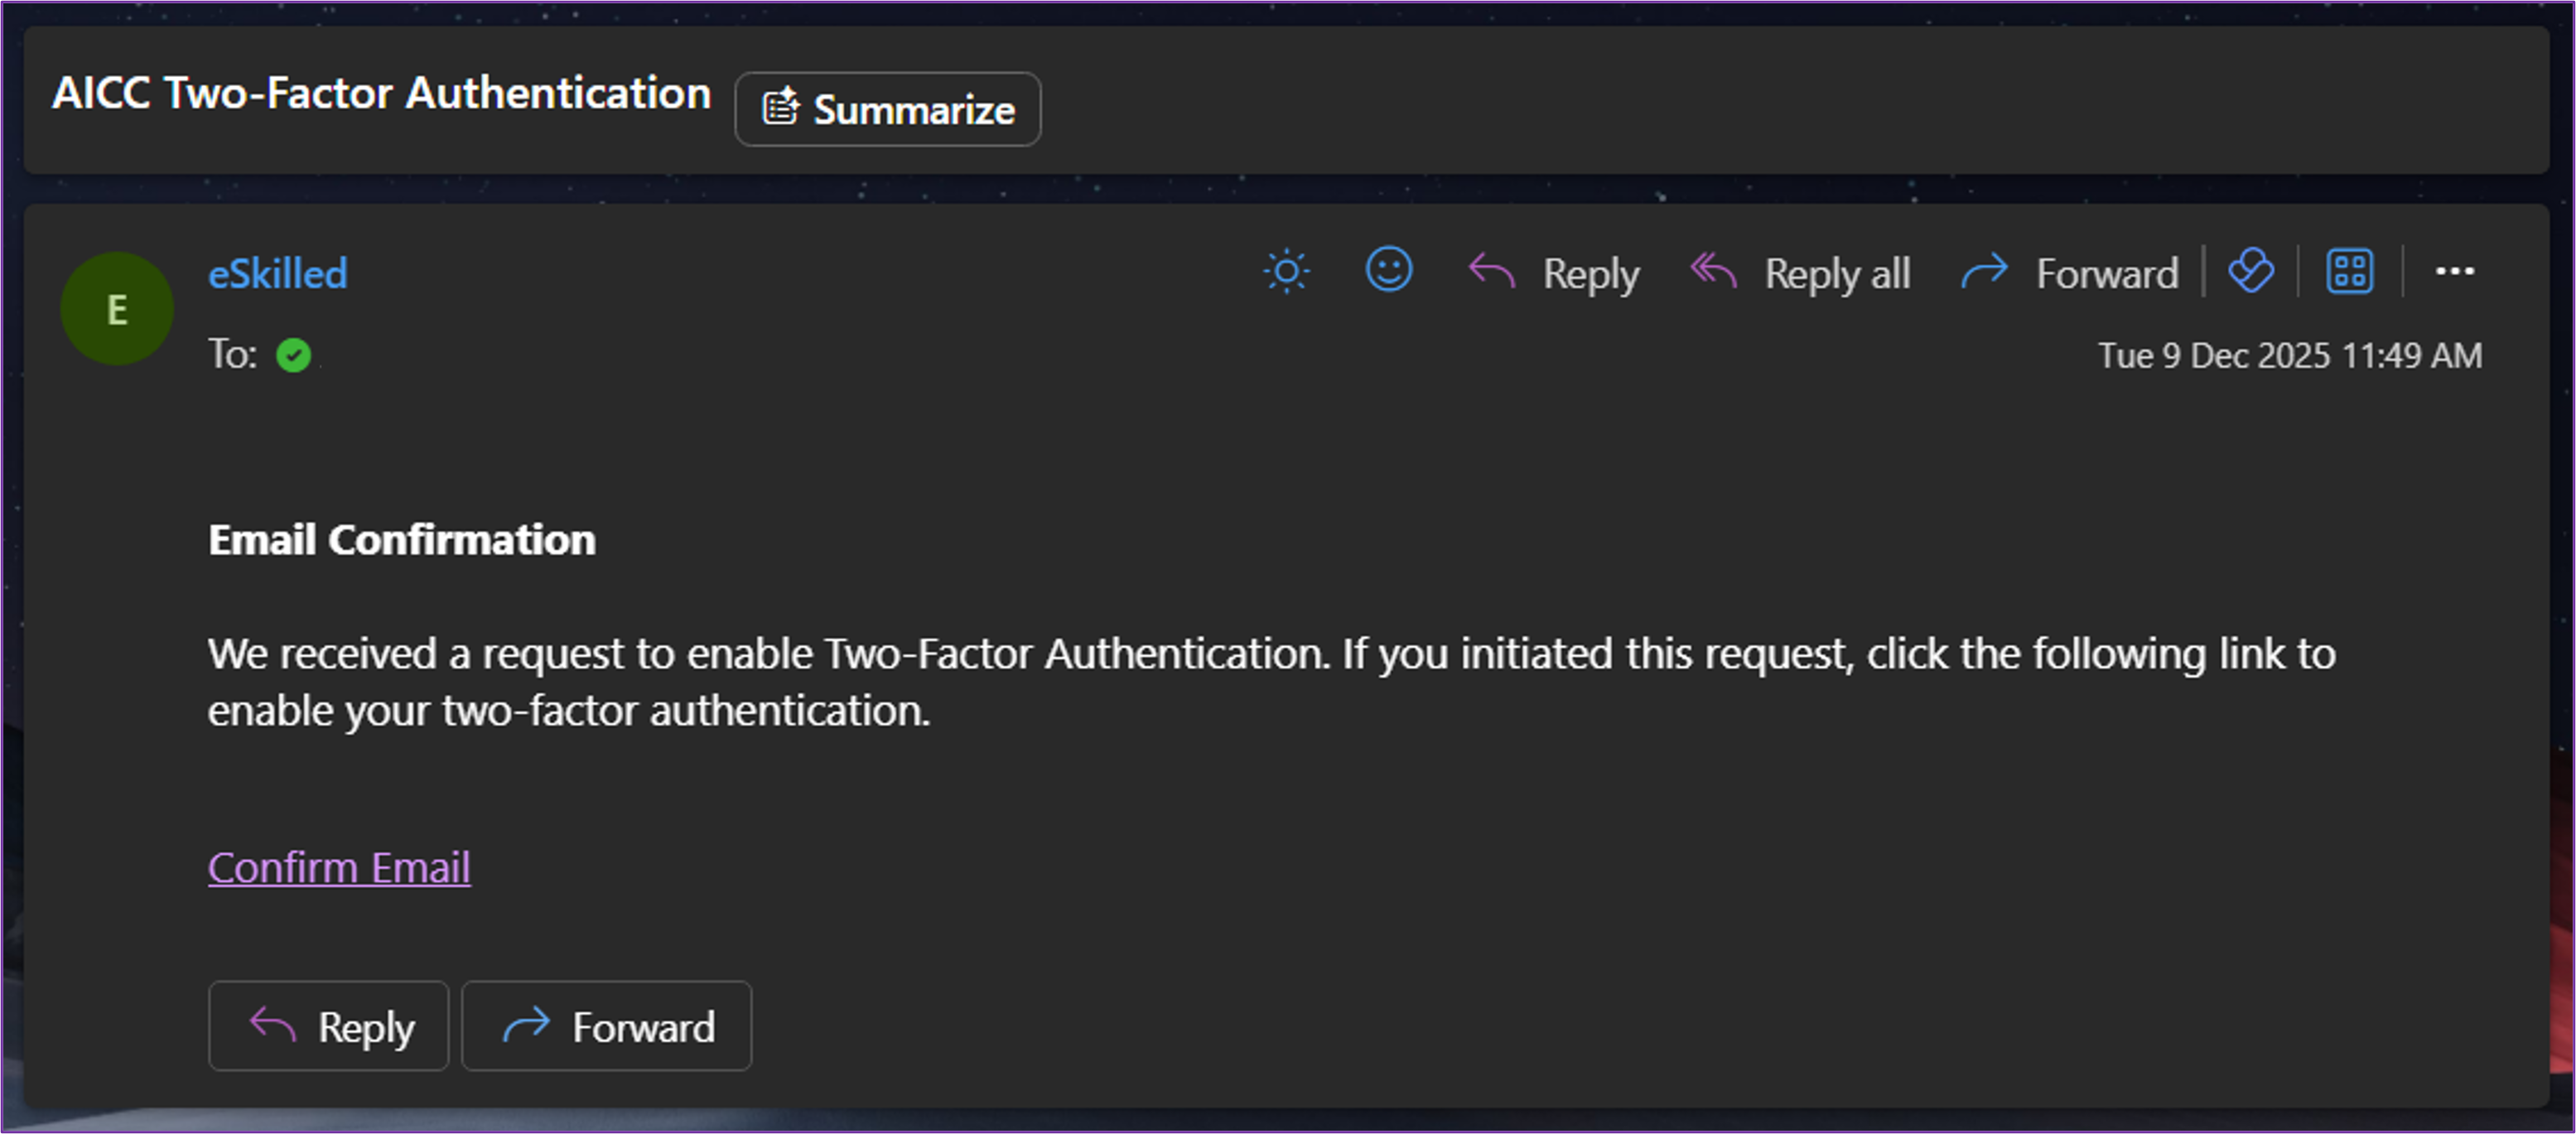
Task: Click the Email Confirmation heading
Action: click(x=402, y=540)
